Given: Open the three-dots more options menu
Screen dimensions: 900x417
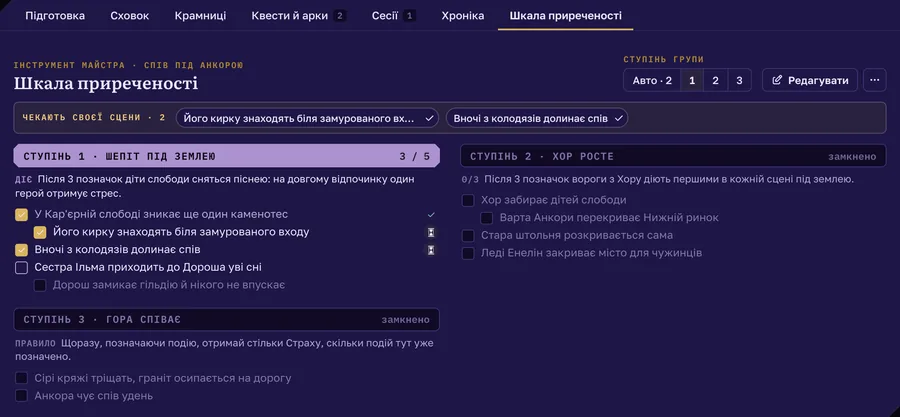Looking at the screenshot, I should 874,80.
